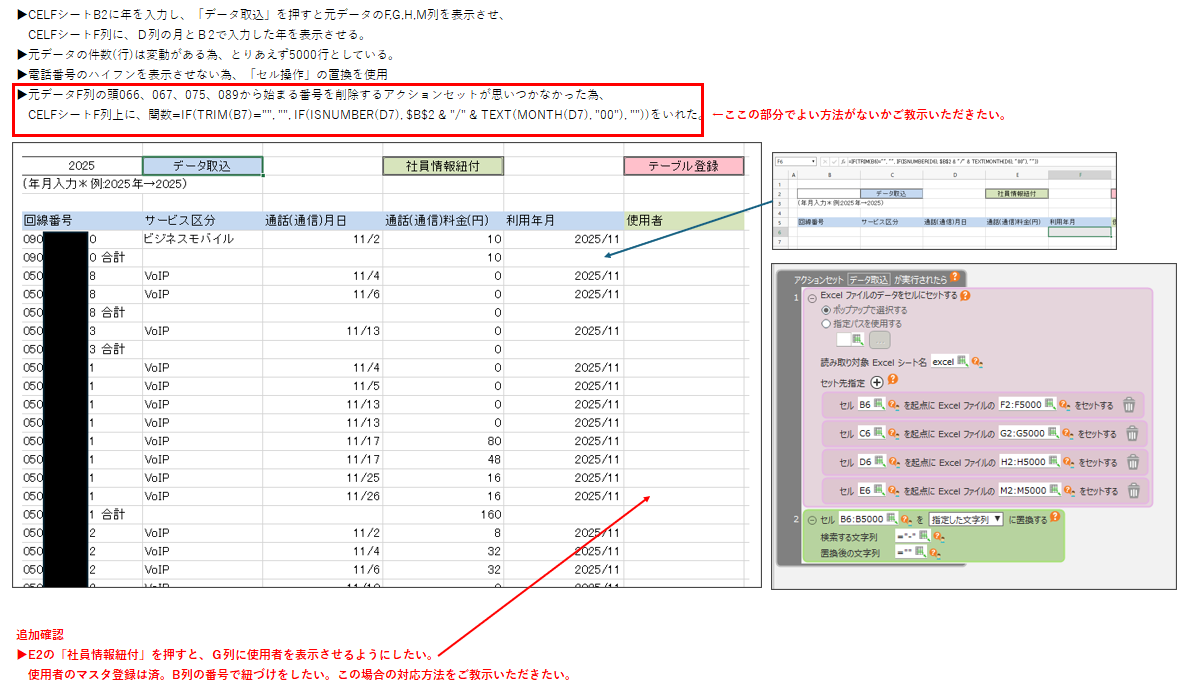Delete the E6 from M2:M5000 mapping row
1192x689 pixels.
pyautogui.click(x=1132, y=491)
